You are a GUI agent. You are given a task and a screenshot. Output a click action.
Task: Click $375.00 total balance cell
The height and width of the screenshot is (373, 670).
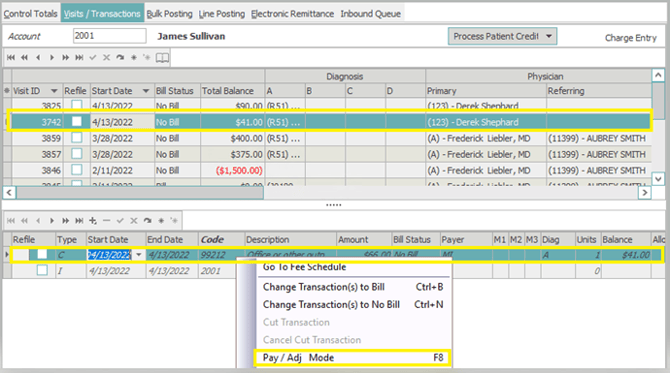pos(232,154)
